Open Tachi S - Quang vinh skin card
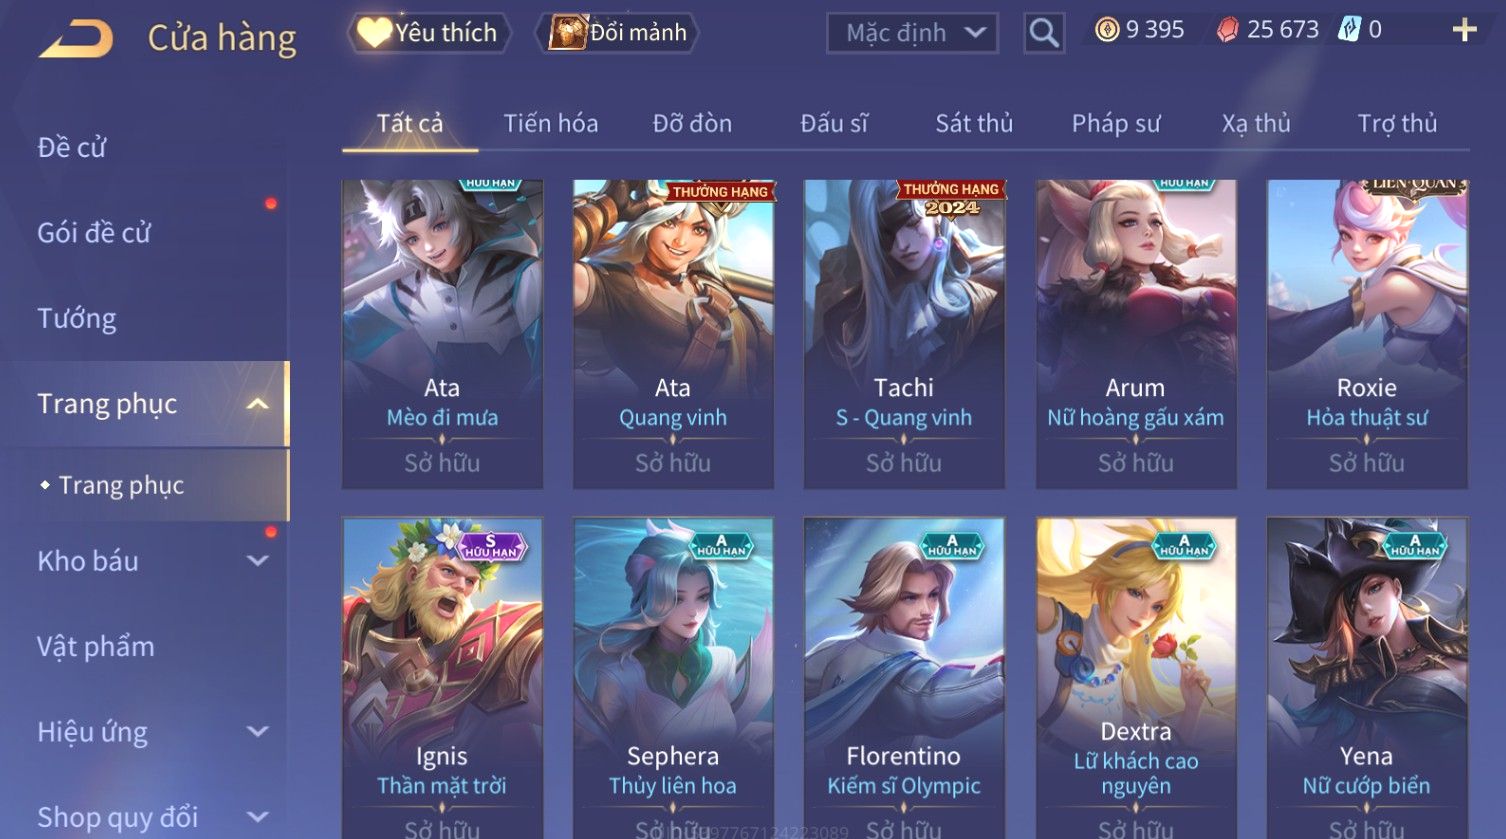The image size is (1506, 839). tap(904, 334)
